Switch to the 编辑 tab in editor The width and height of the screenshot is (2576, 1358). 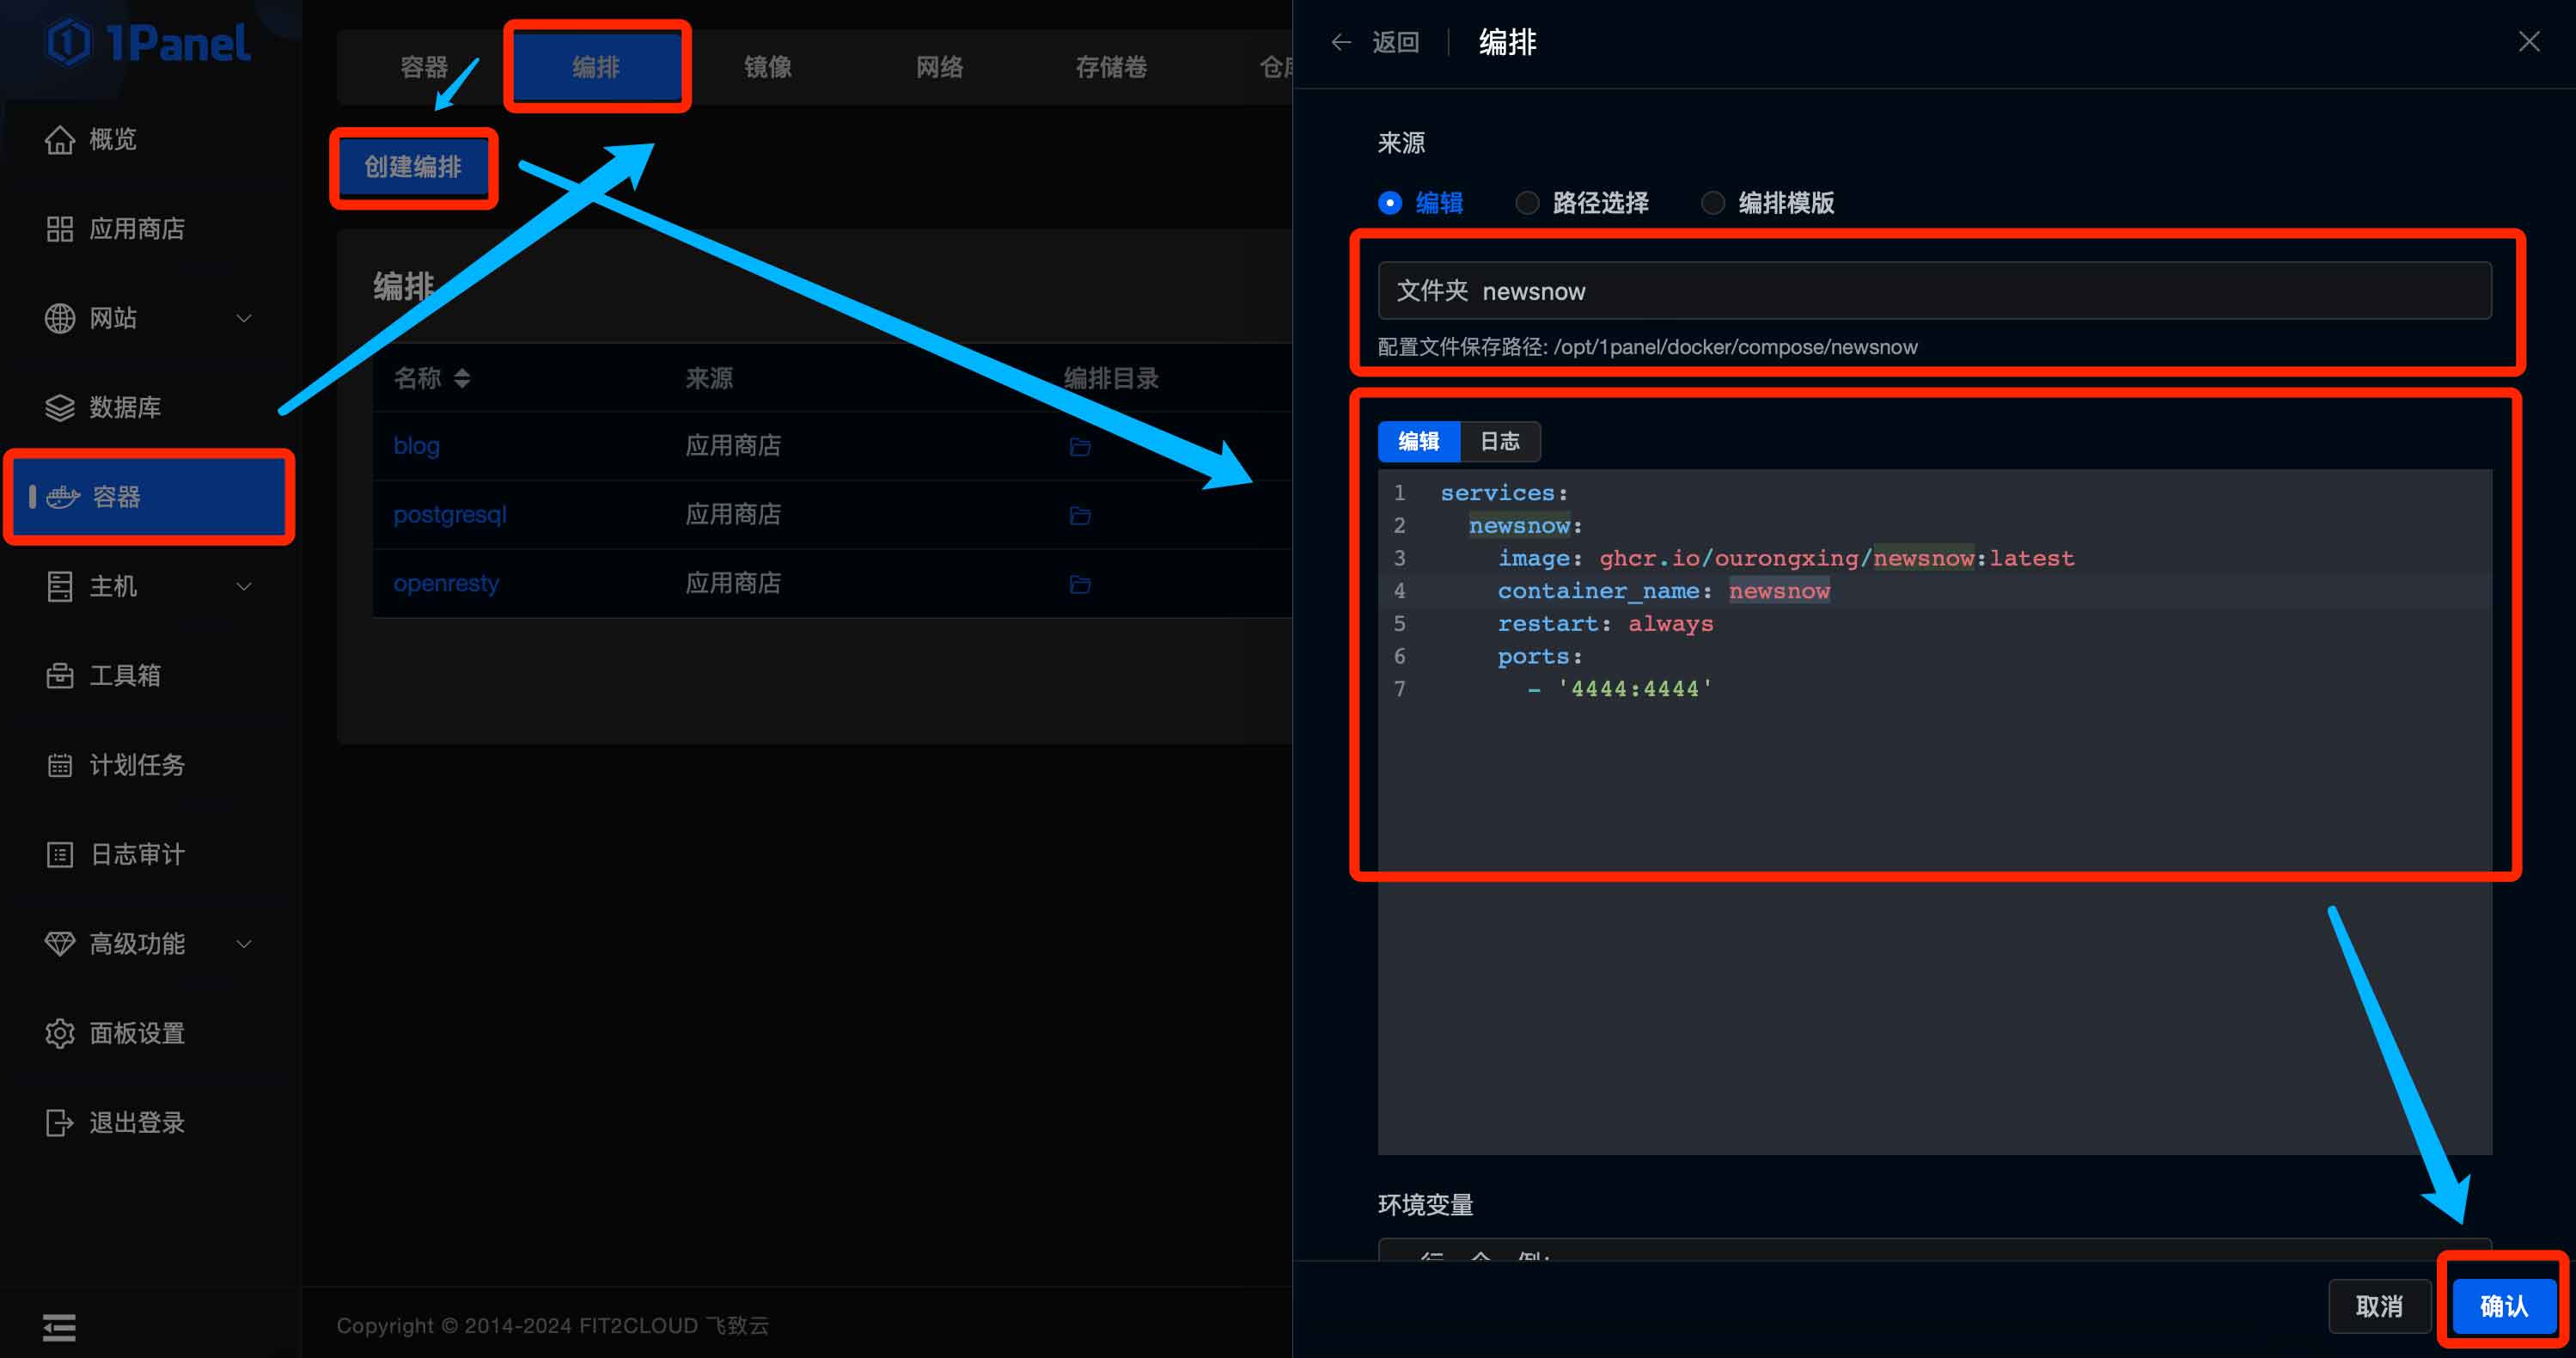[x=1419, y=441]
